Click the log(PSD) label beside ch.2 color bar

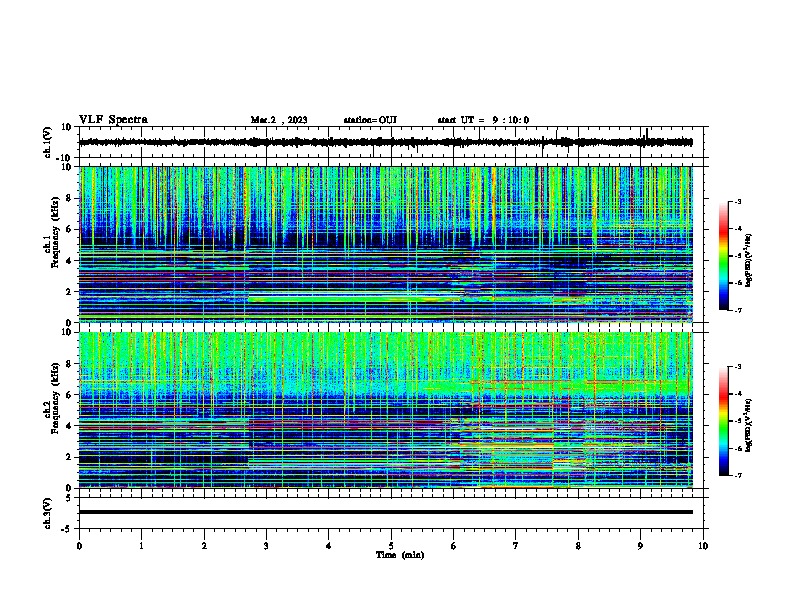(x=748, y=425)
